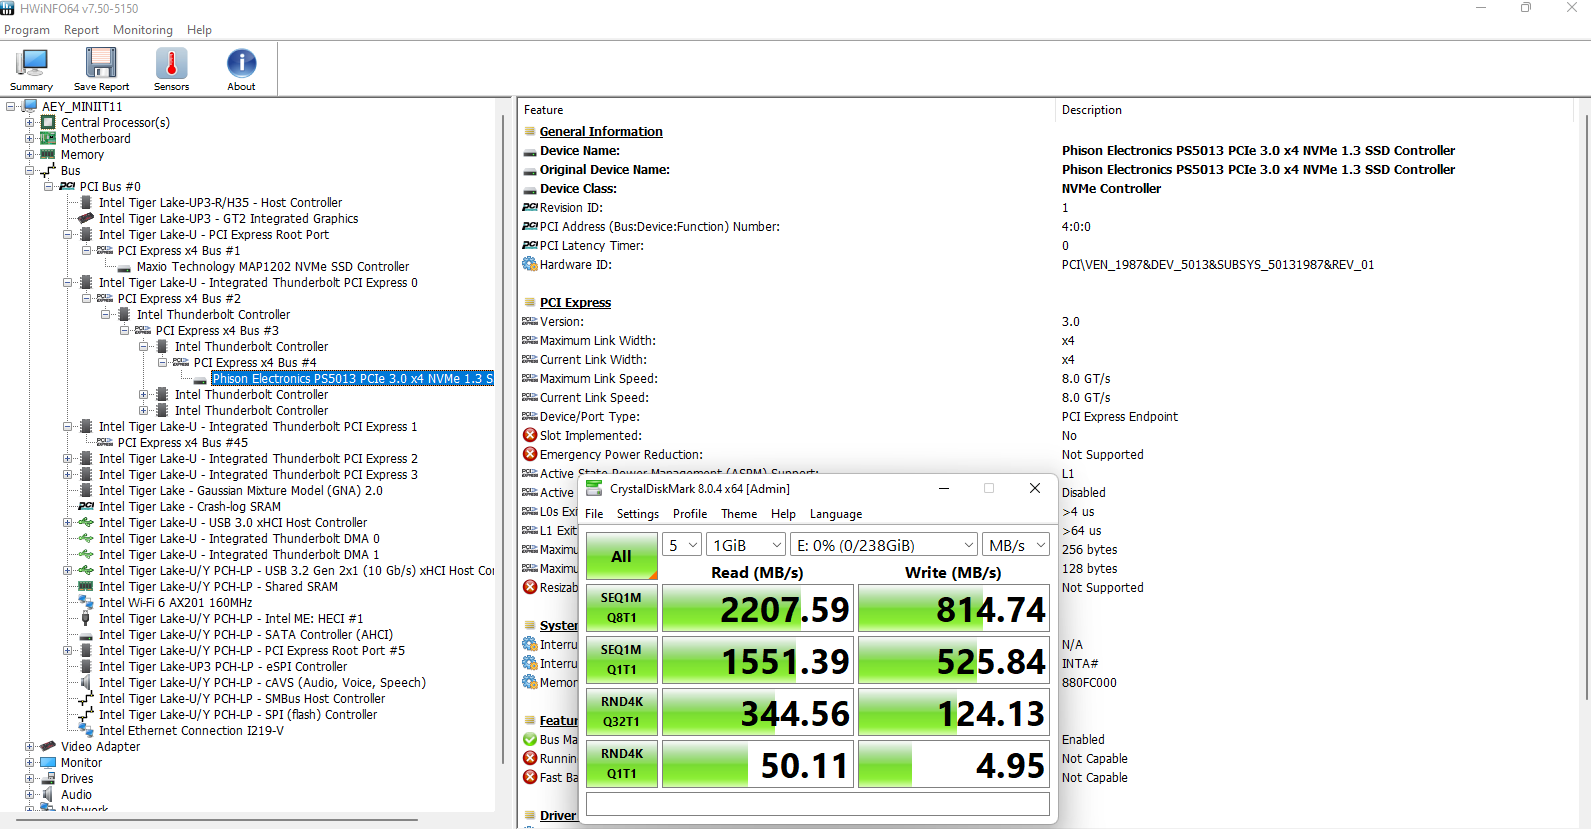Click the empty comment field in CrystalDiskMark
This screenshot has width=1591, height=829.
click(x=818, y=805)
